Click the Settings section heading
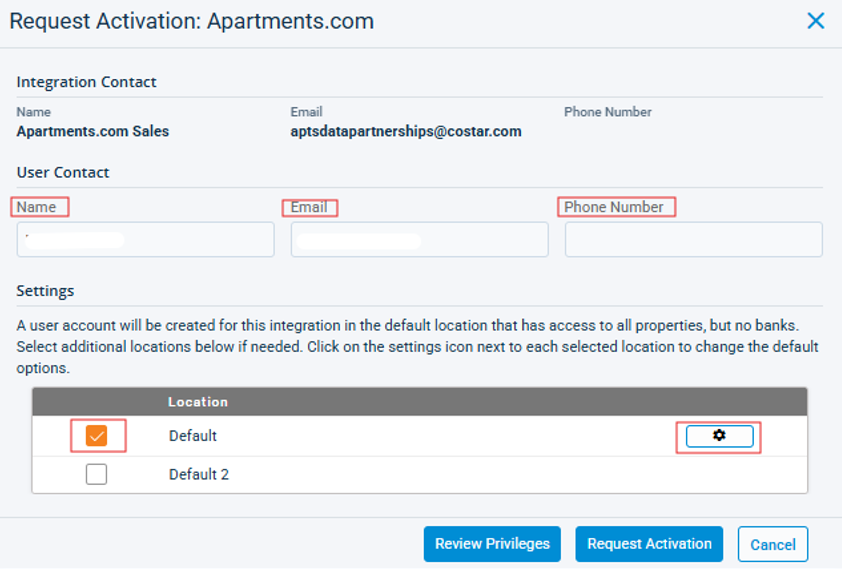This screenshot has width=842, height=569. [x=45, y=291]
